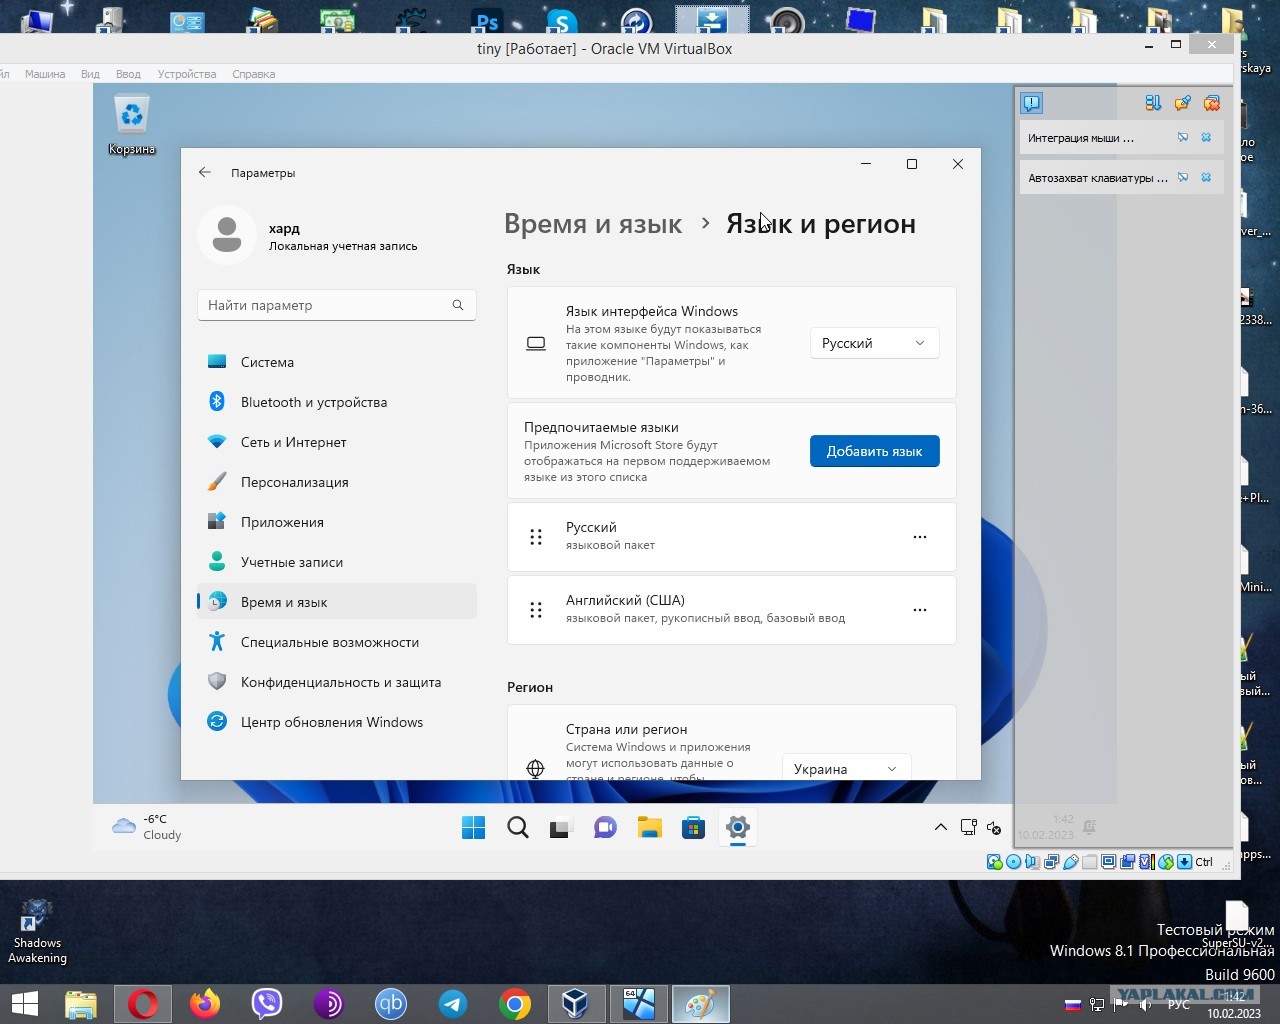Click the sort notifications icon in VirtualBox panel

tap(1153, 103)
